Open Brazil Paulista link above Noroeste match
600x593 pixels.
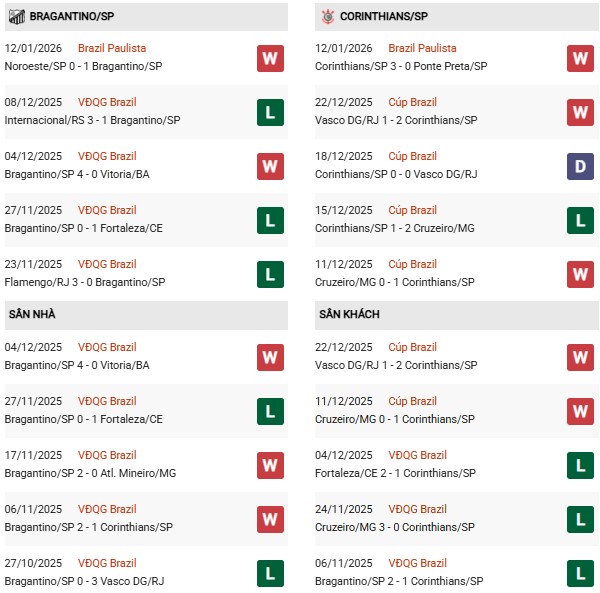point(113,48)
